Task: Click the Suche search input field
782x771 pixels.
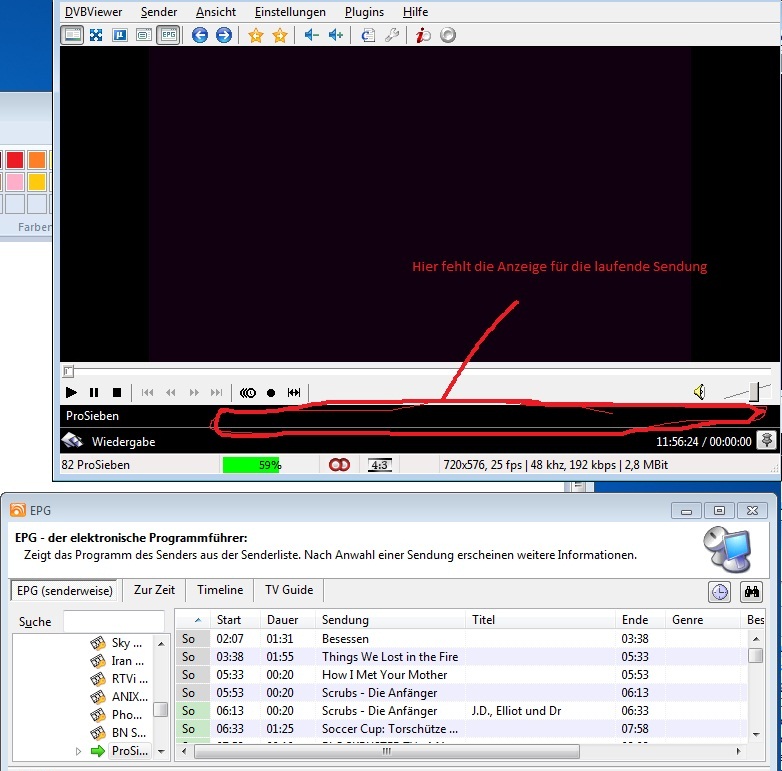Action: pos(113,621)
